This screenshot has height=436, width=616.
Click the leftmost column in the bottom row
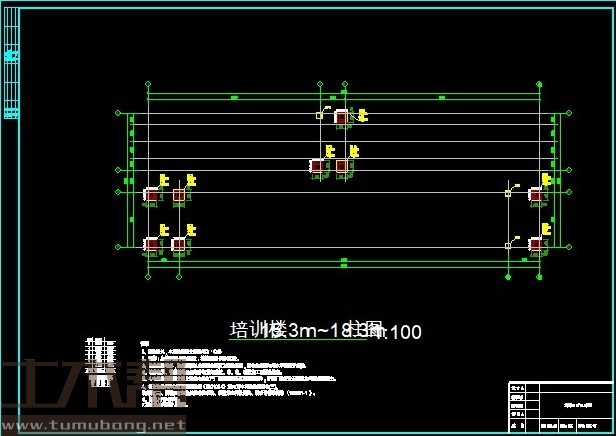(151, 243)
